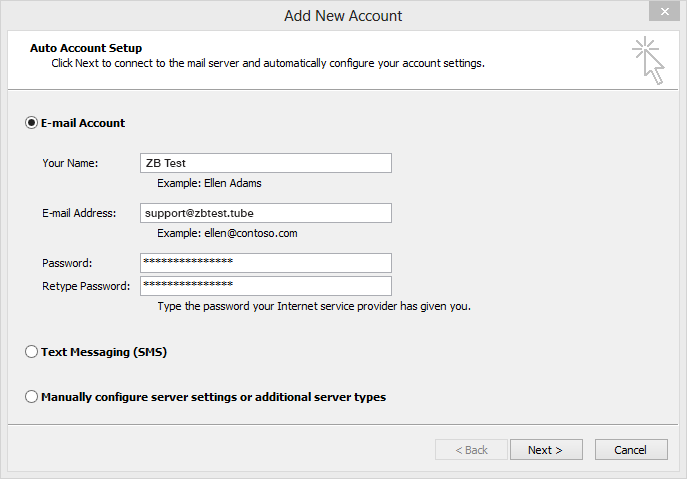Focus the E-mail Address input field

click(x=265, y=213)
